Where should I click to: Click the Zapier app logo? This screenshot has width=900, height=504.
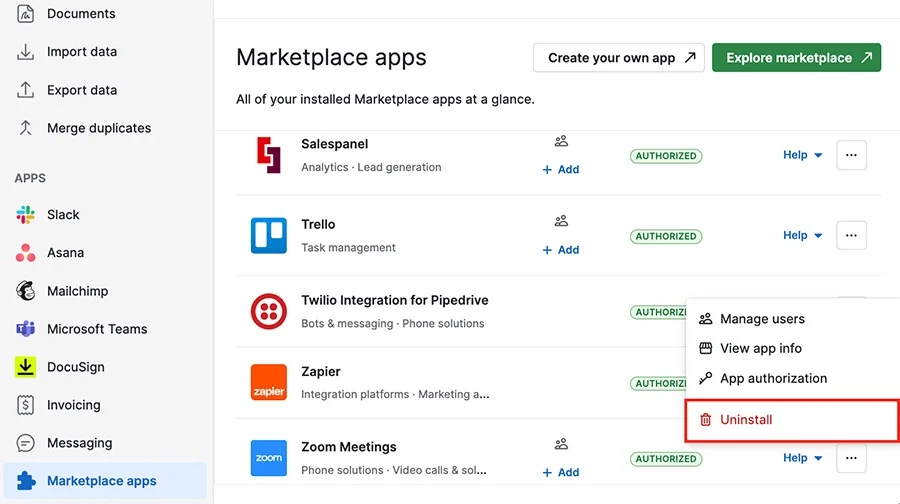(269, 382)
